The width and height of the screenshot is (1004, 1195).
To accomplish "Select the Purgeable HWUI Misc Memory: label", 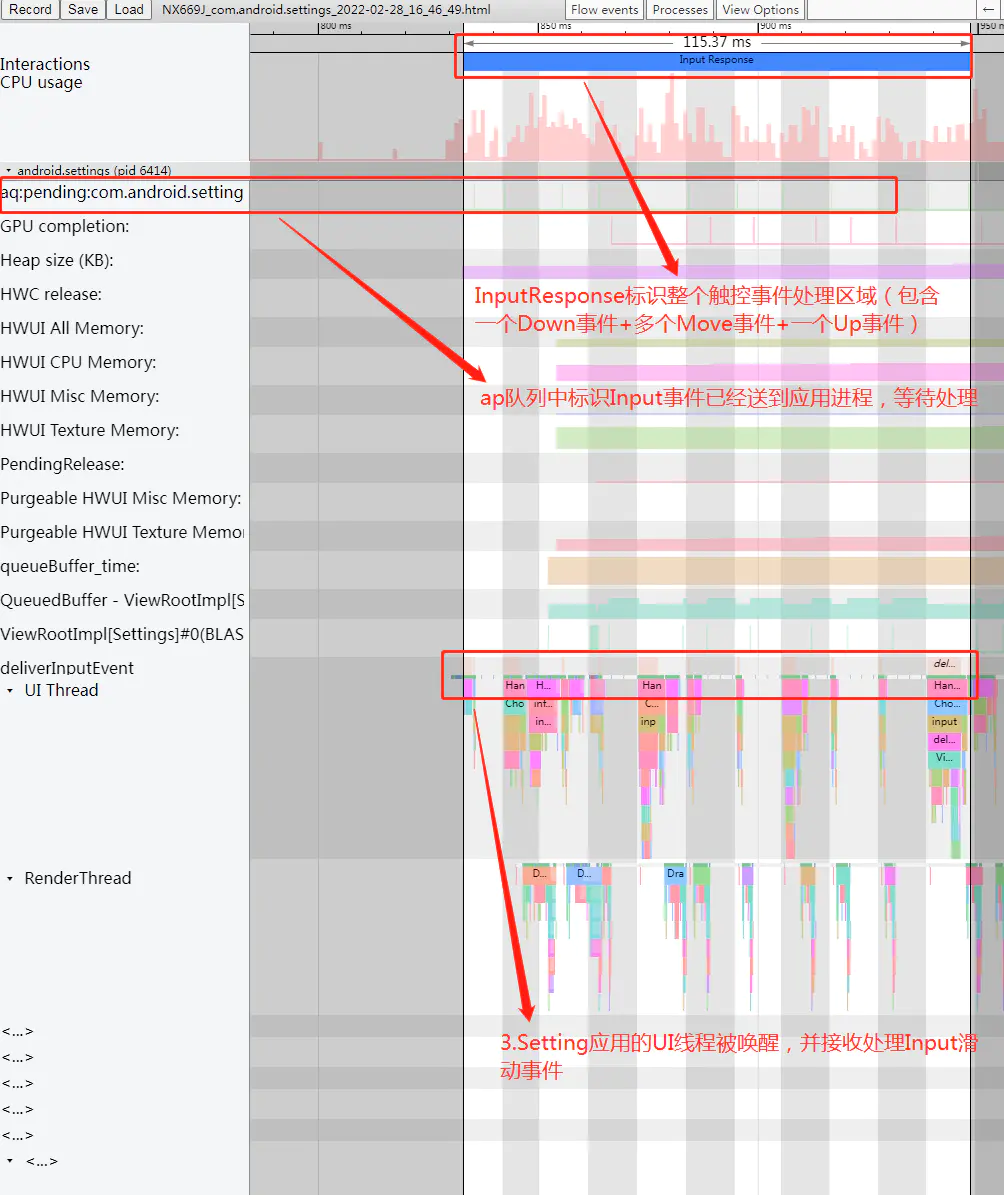I will 120,498.
